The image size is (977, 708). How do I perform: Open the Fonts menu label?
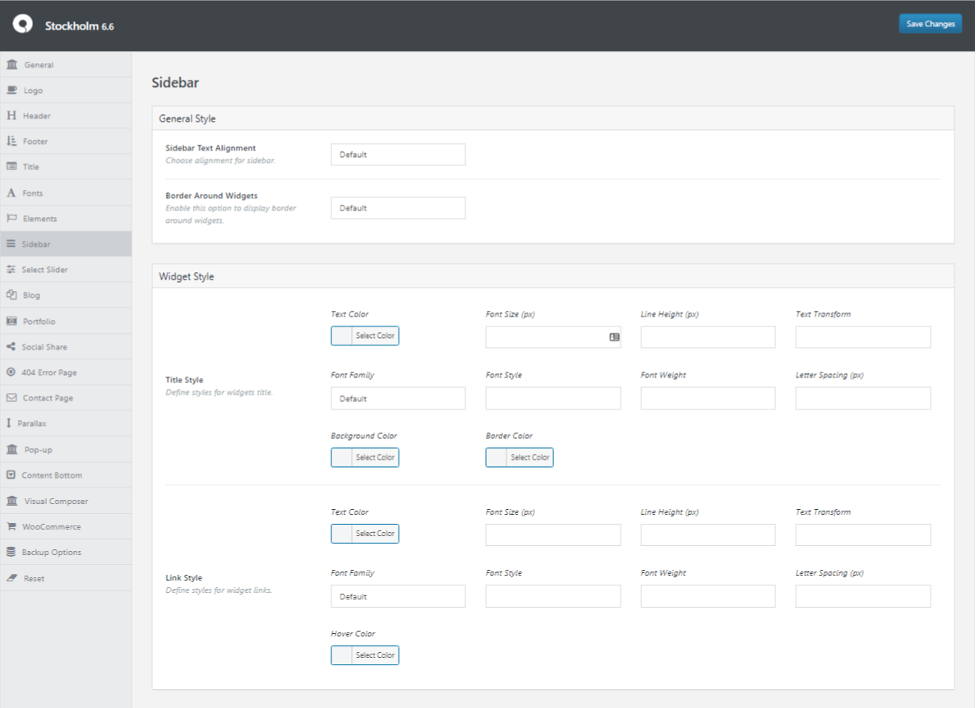(x=32, y=193)
